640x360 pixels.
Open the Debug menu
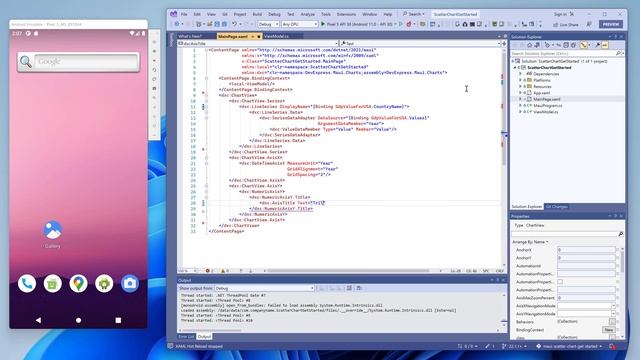274,14
